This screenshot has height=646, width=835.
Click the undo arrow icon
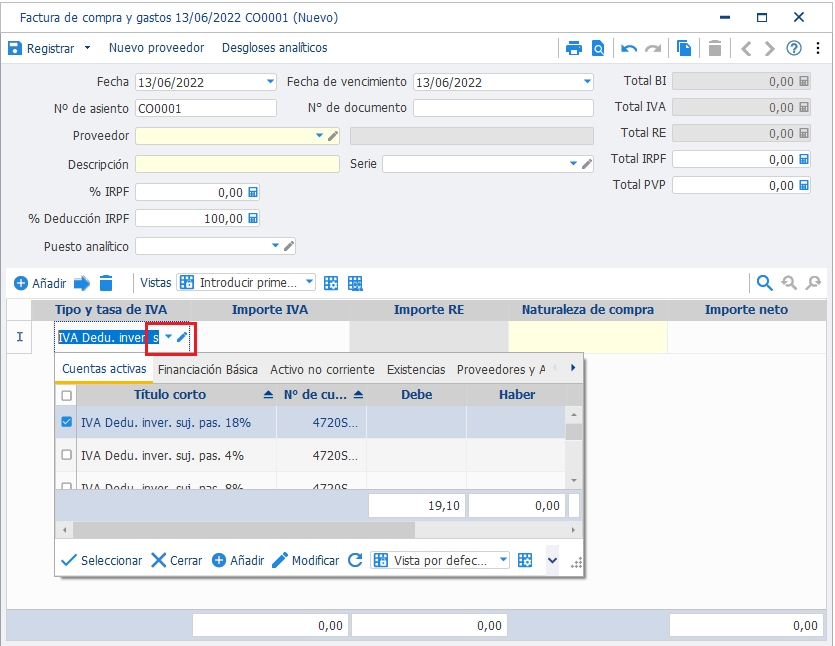pyautogui.click(x=629, y=49)
